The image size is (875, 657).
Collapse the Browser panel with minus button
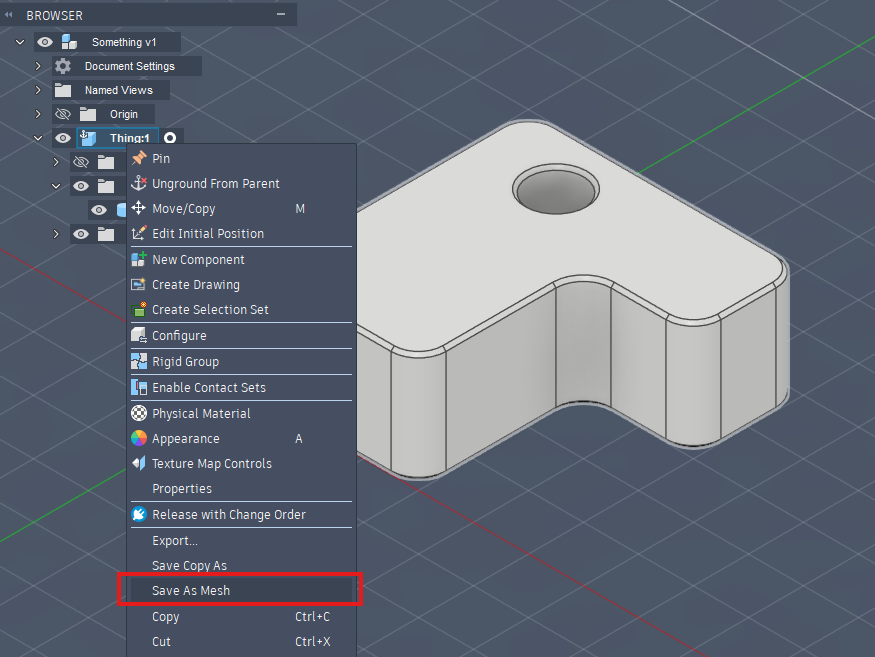[x=281, y=15]
